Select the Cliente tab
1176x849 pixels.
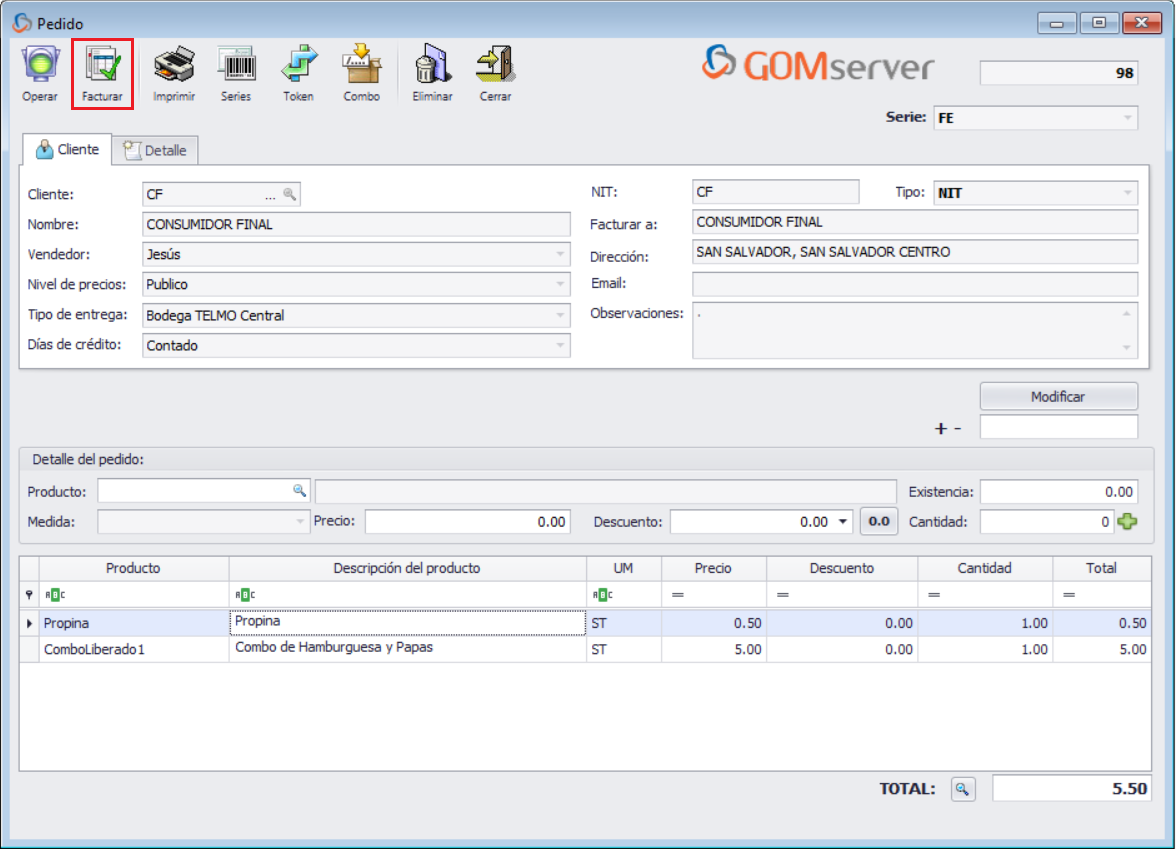[x=66, y=151]
